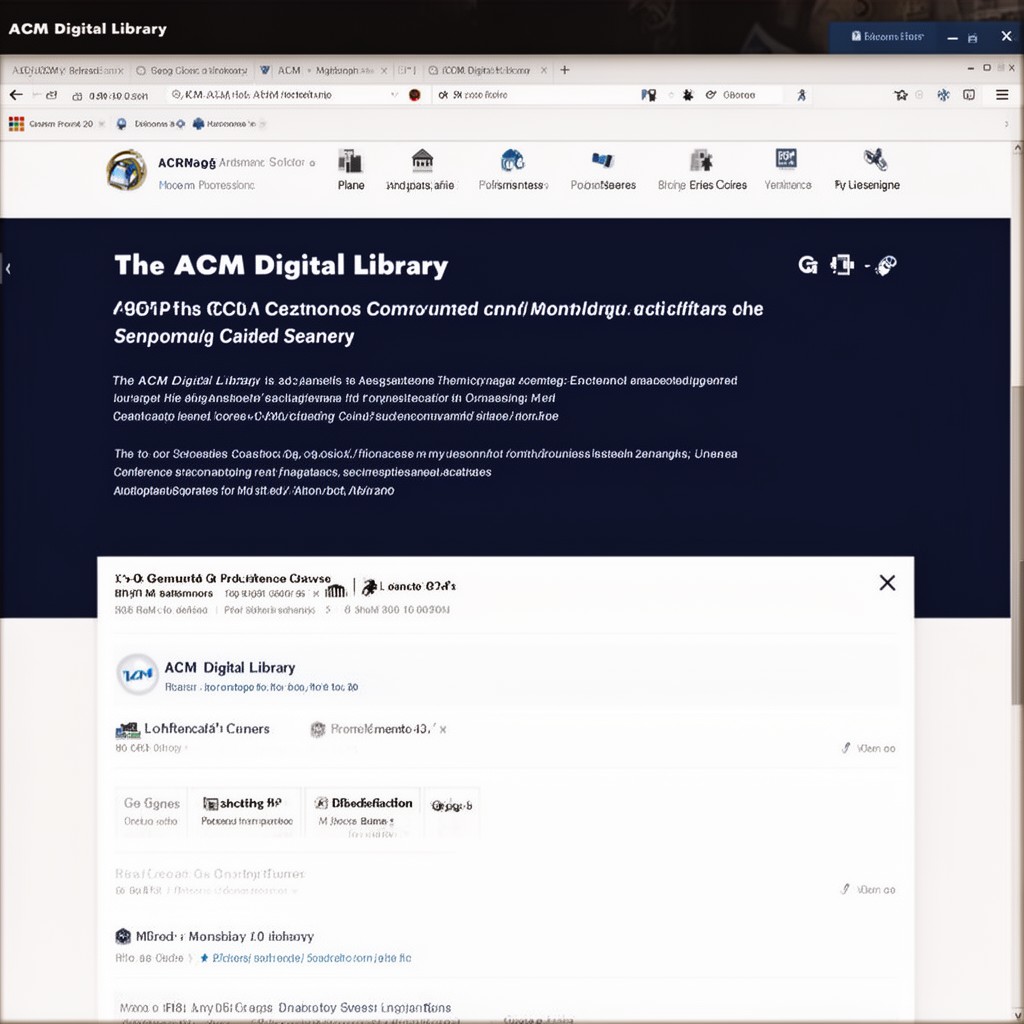Click the walking person icon in the toolbar

[802, 95]
